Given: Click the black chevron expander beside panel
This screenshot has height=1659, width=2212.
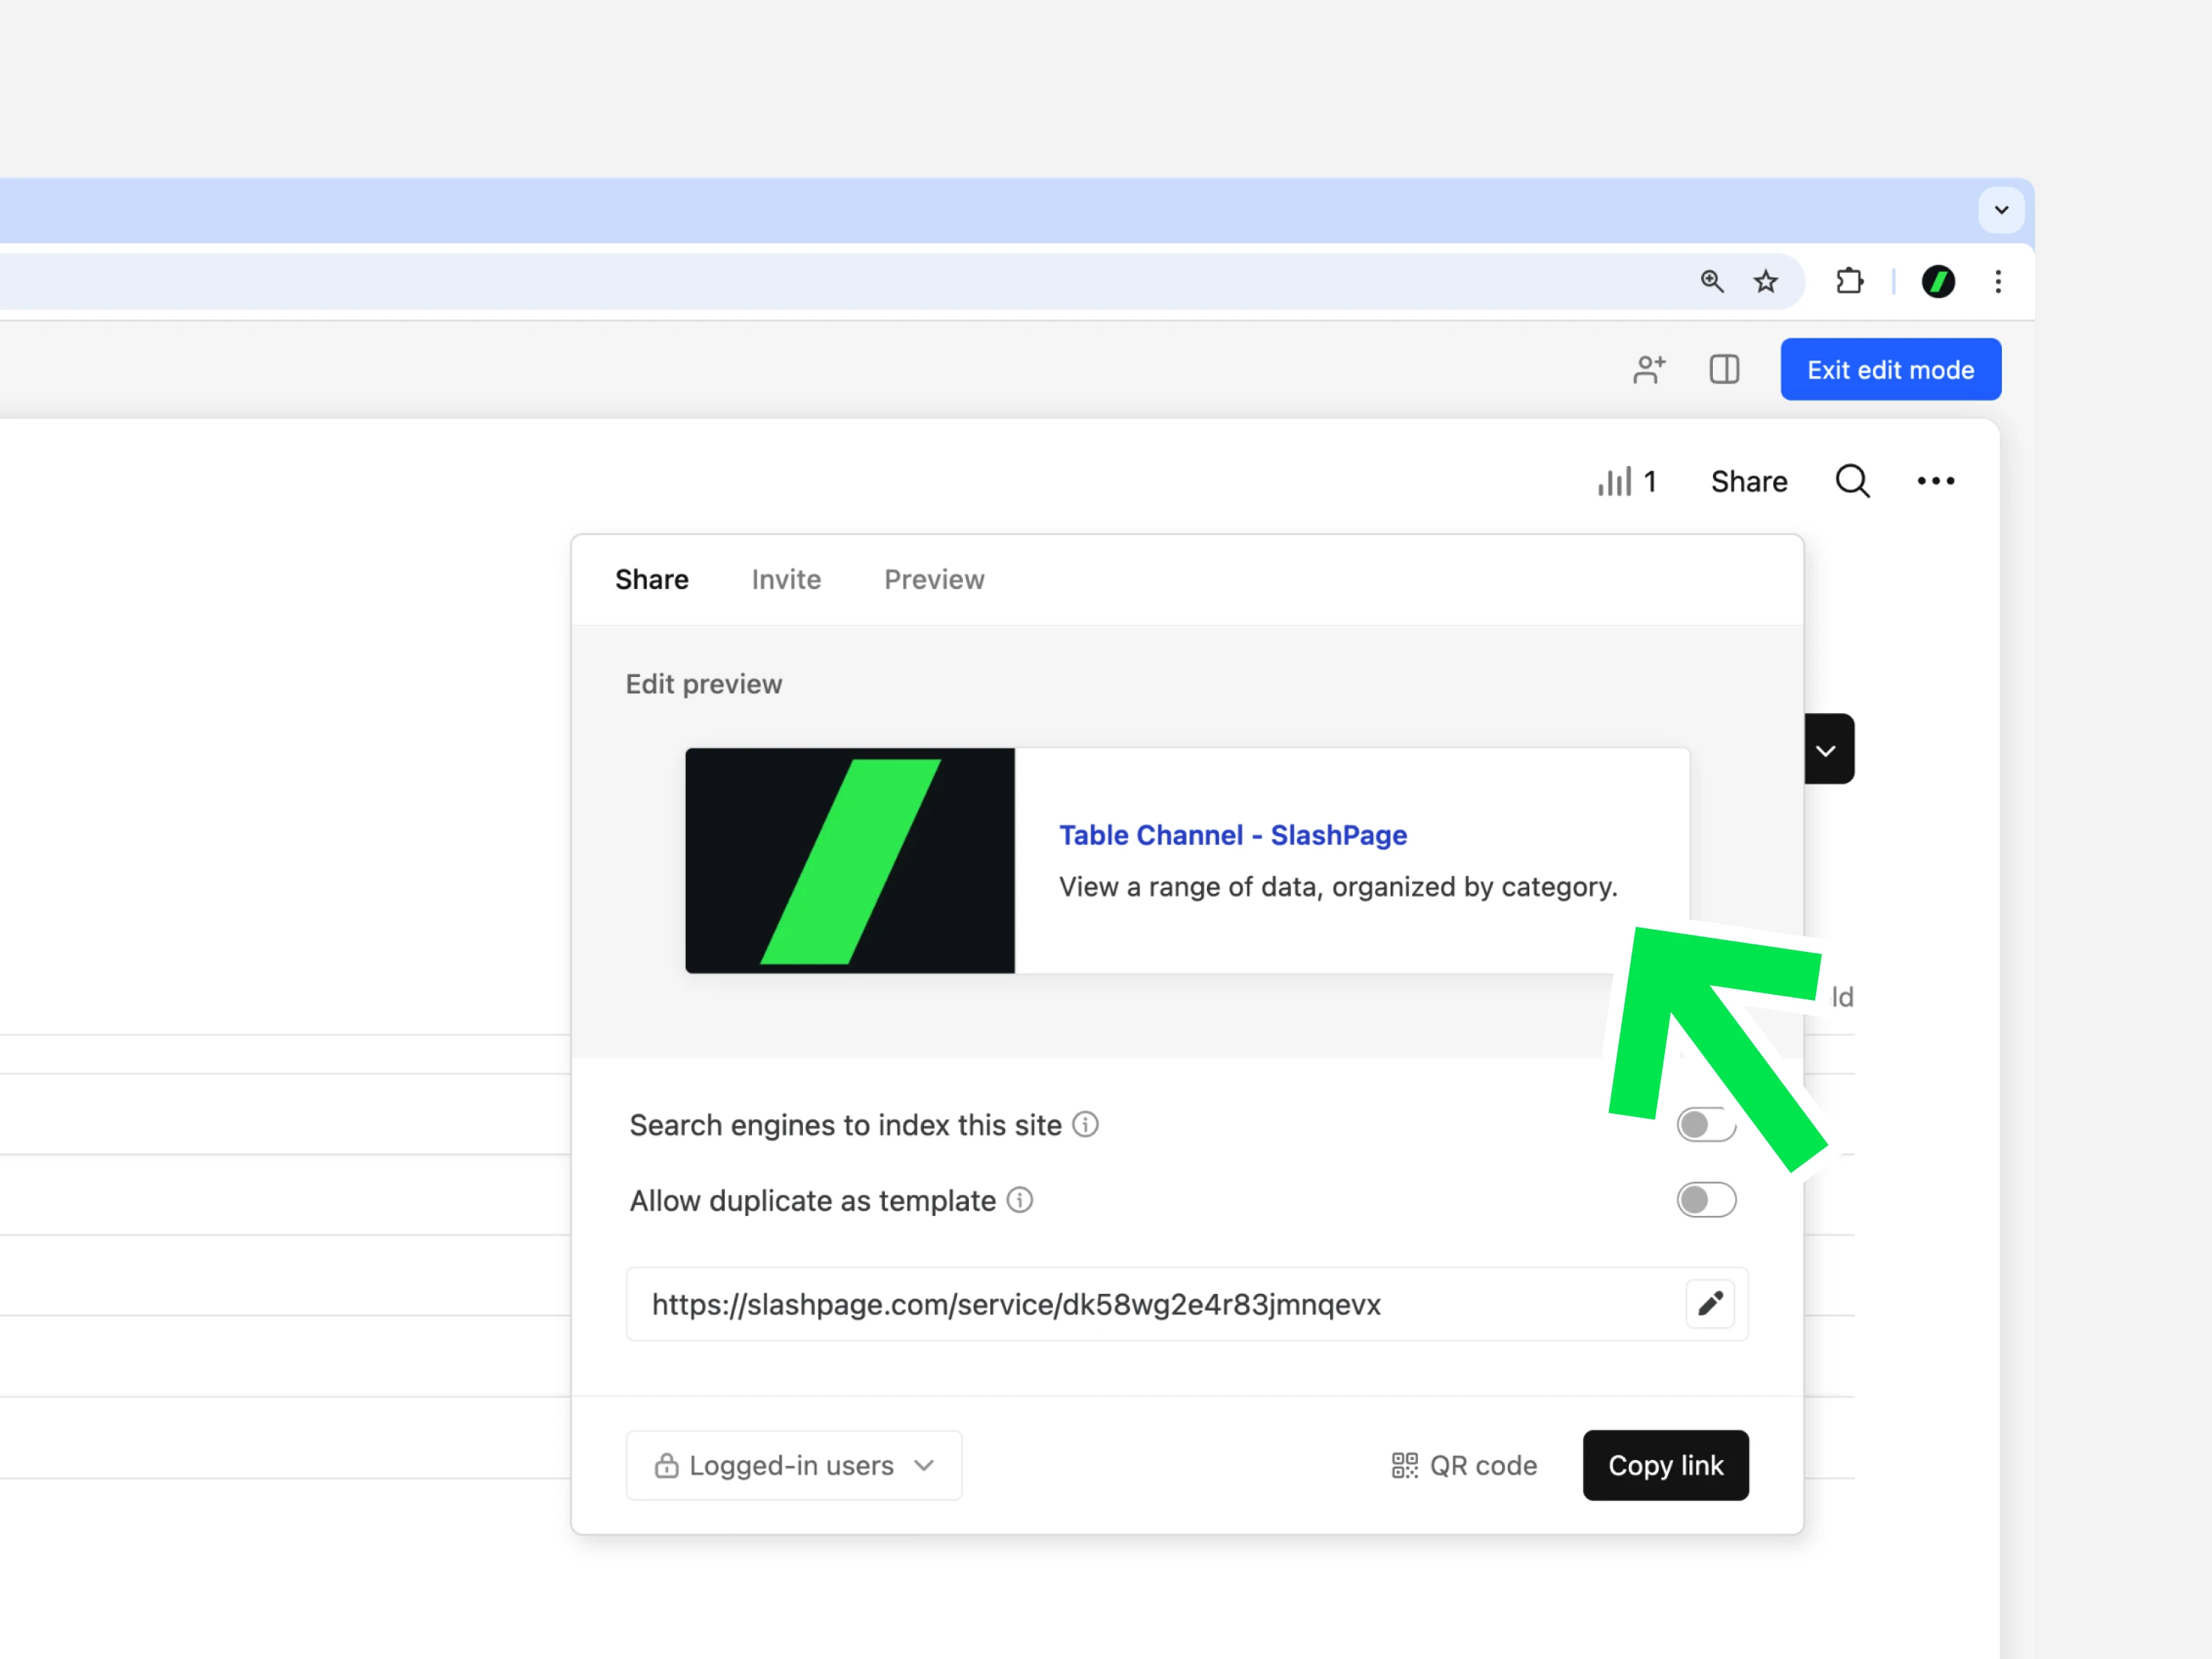Looking at the screenshot, I should [1827, 749].
